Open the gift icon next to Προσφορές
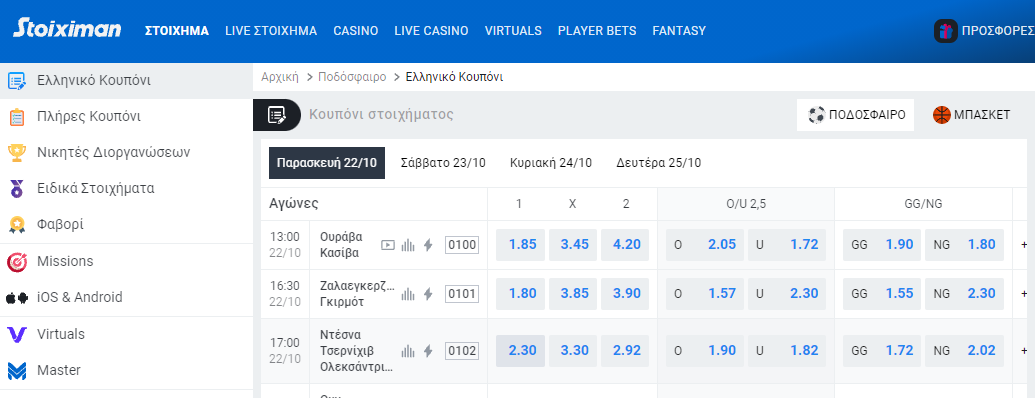 point(946,31)
